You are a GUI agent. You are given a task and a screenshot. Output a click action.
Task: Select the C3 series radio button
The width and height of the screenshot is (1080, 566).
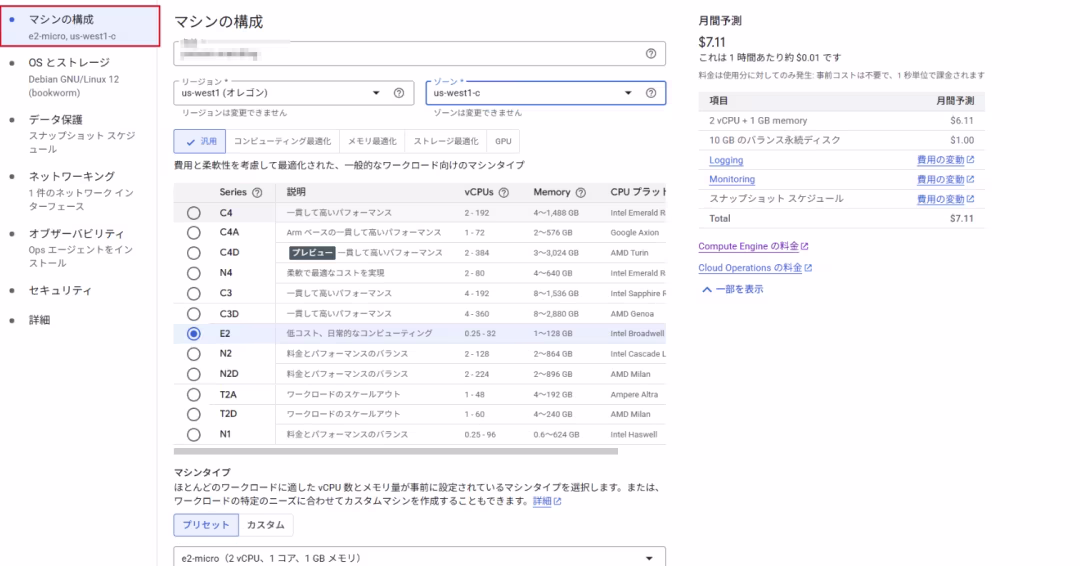[x=194, y=293]
